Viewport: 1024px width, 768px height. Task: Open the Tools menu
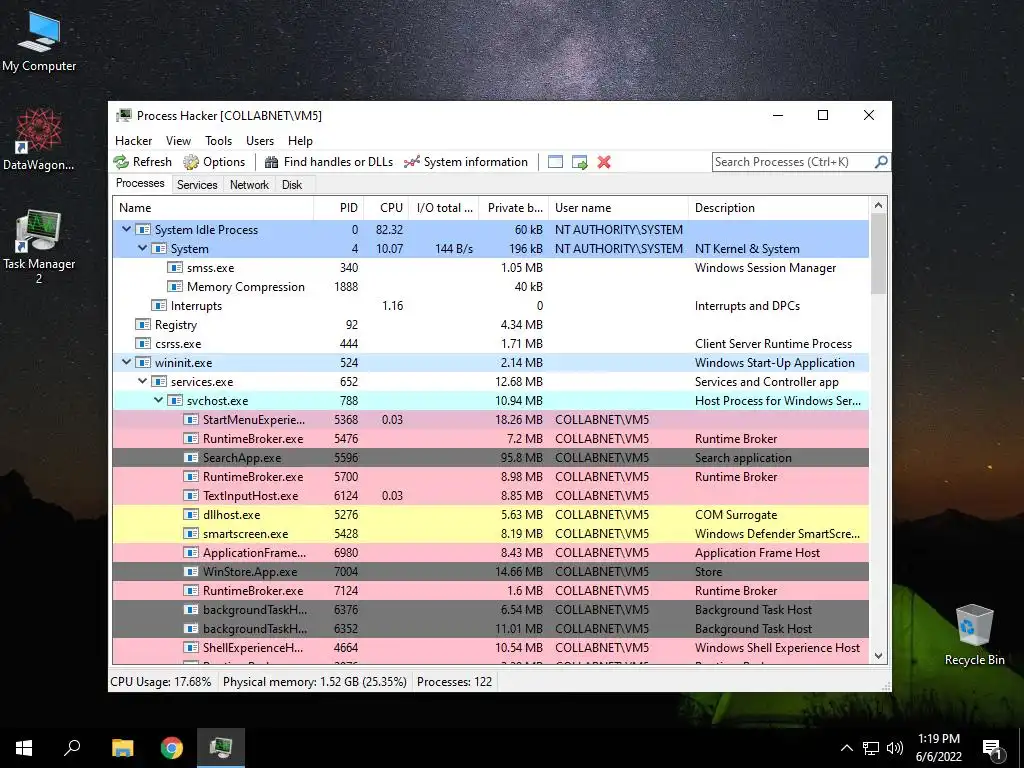click(x=218, y=141)
